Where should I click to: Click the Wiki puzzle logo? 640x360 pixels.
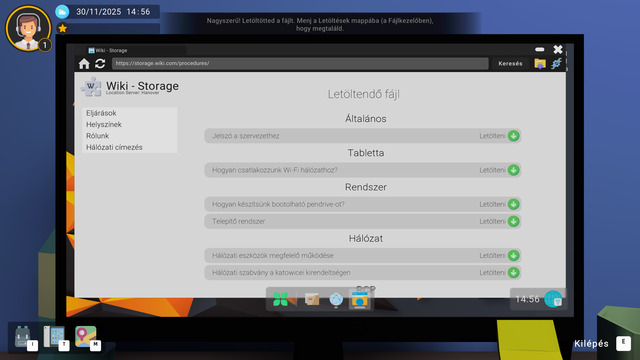click(x=91, y=87)
